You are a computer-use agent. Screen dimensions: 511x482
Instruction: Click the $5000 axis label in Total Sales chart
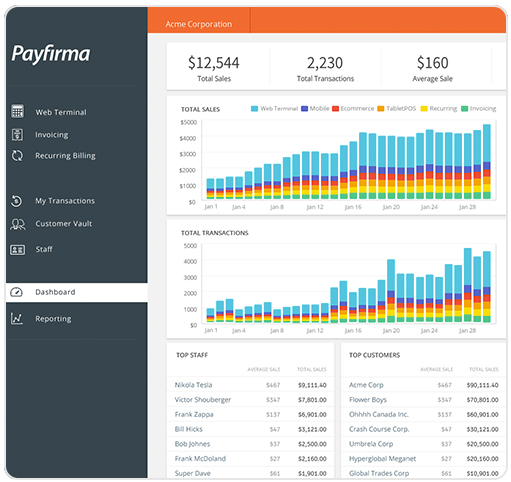pyautogui.click(x=189, y=122)
